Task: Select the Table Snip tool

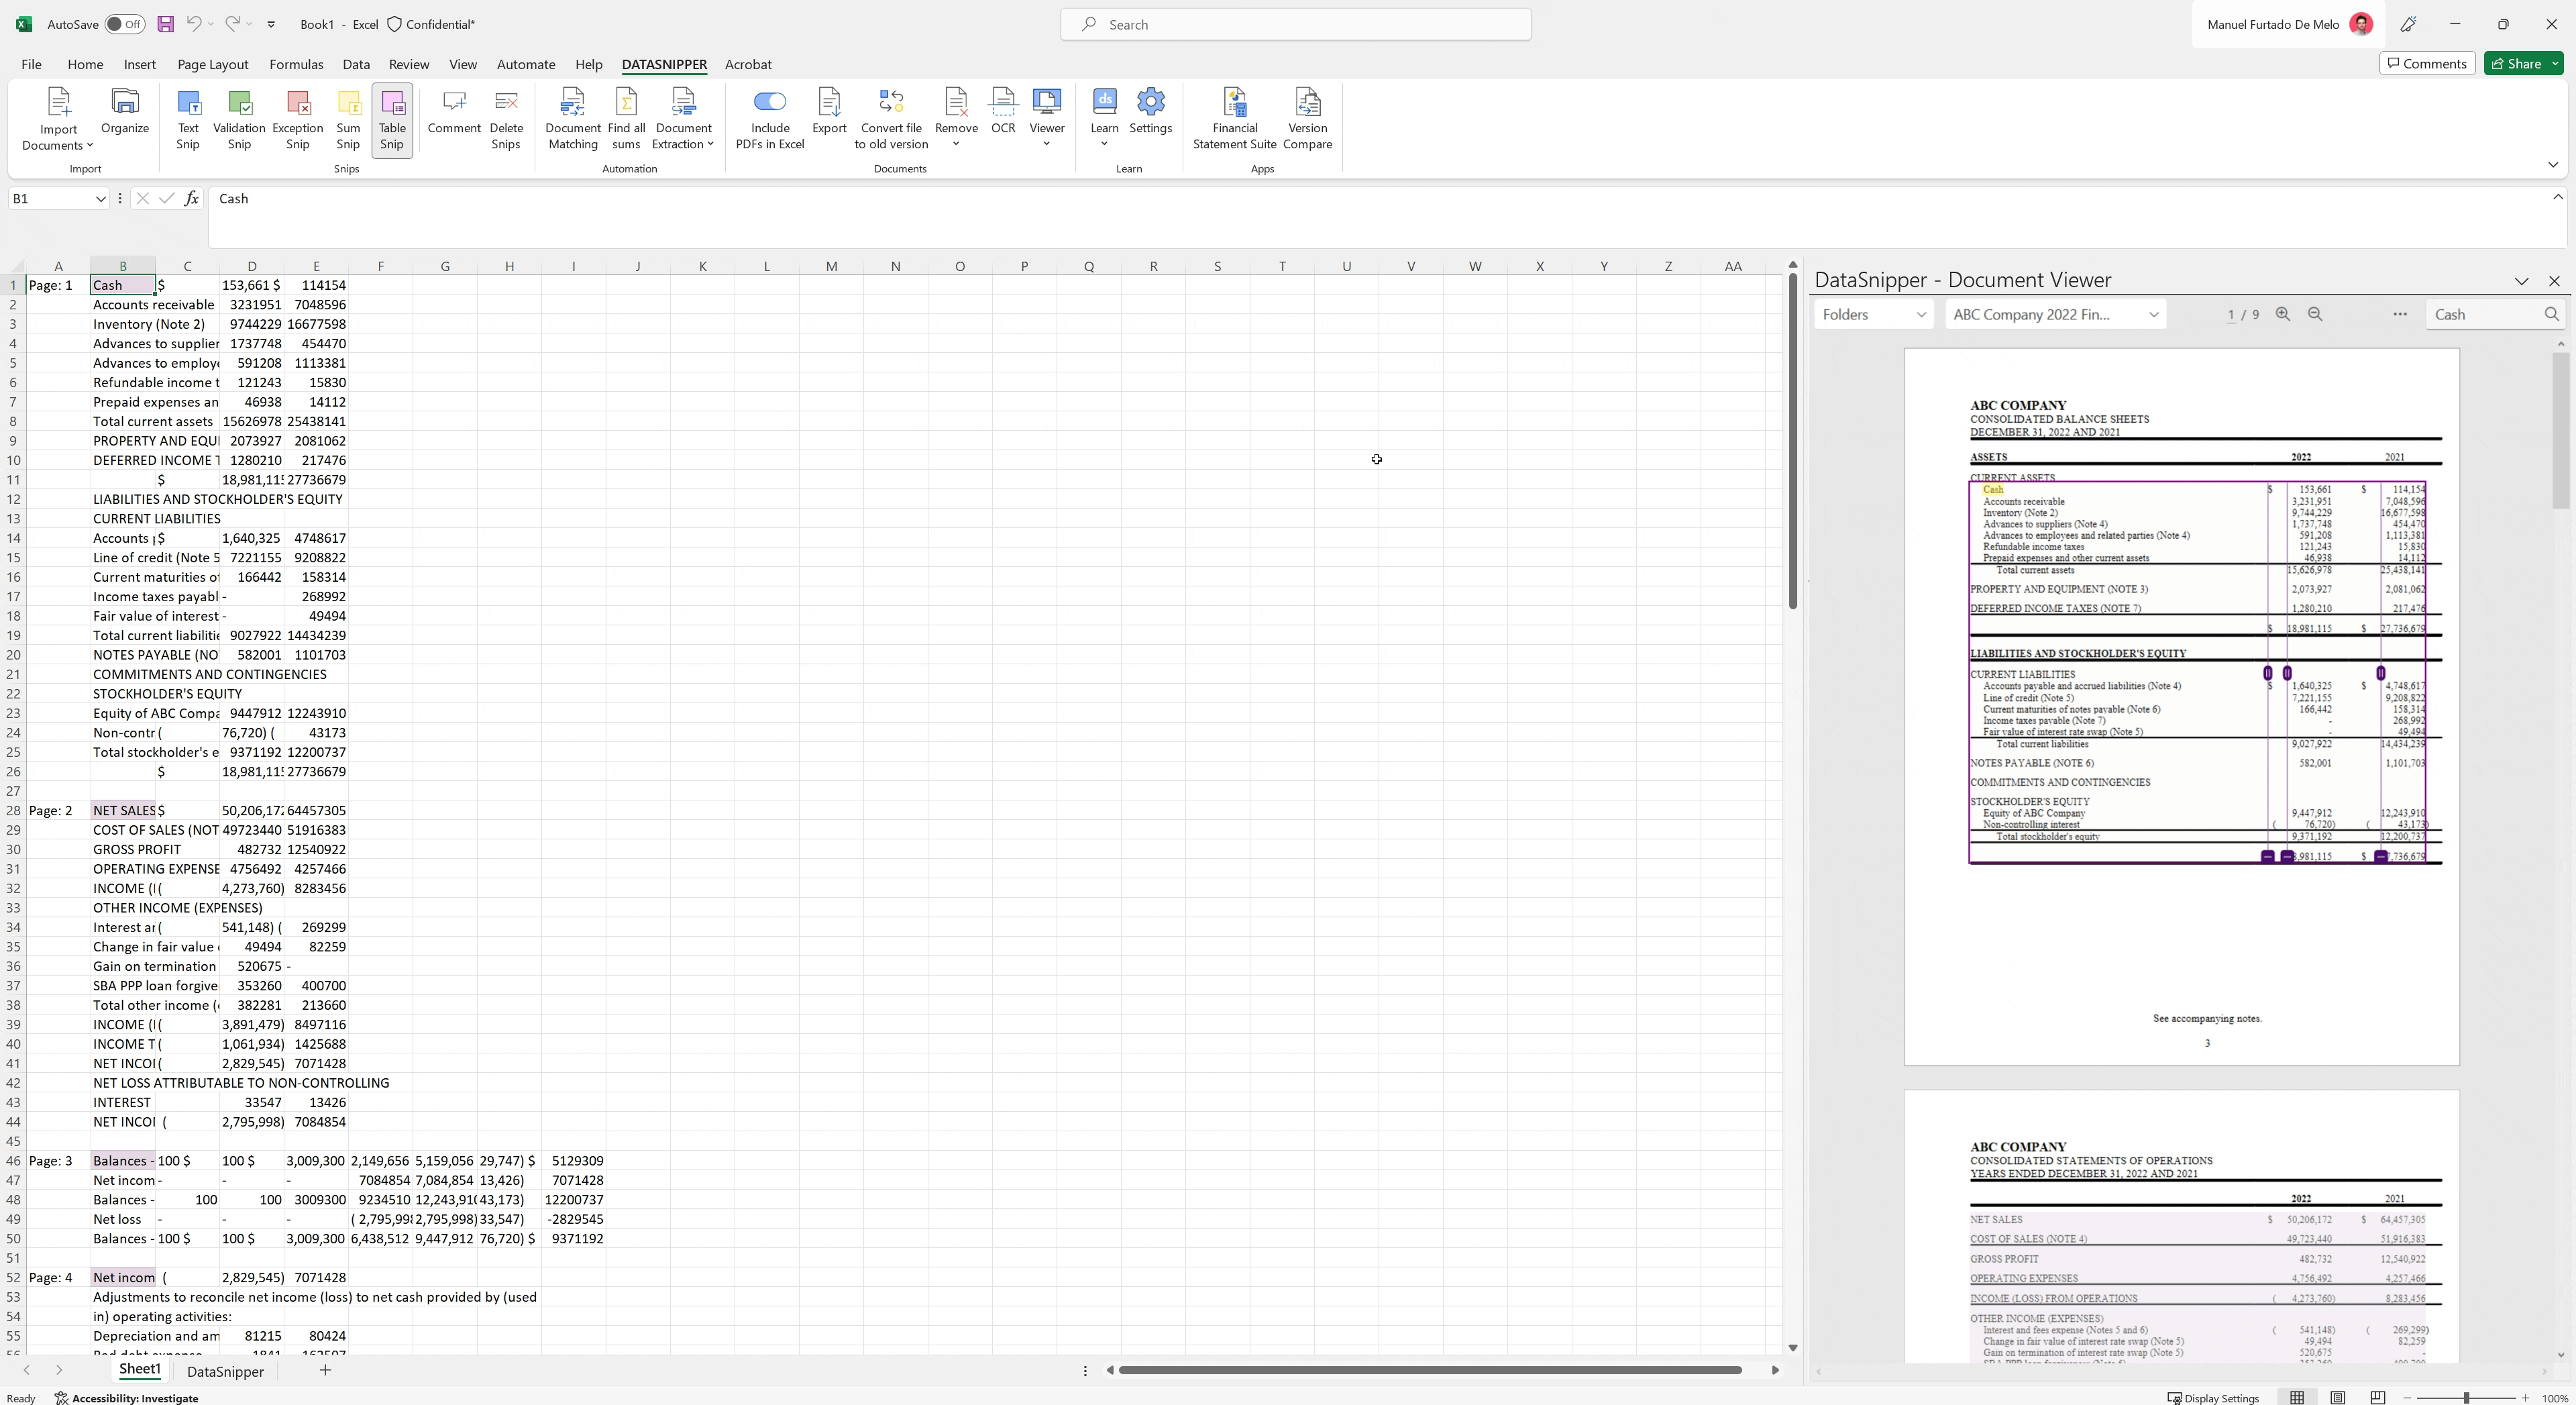Action: [x=391, y=119]
